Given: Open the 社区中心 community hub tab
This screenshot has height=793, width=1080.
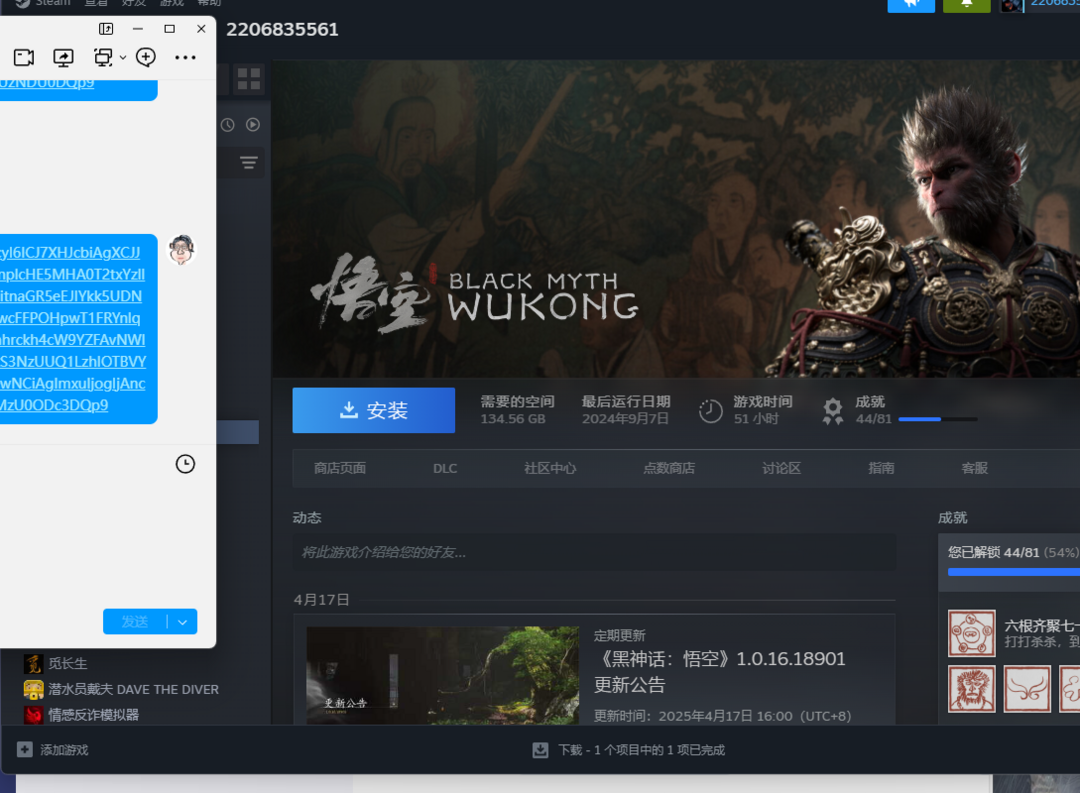Looking at the screenshot, I should coord(550,468).
